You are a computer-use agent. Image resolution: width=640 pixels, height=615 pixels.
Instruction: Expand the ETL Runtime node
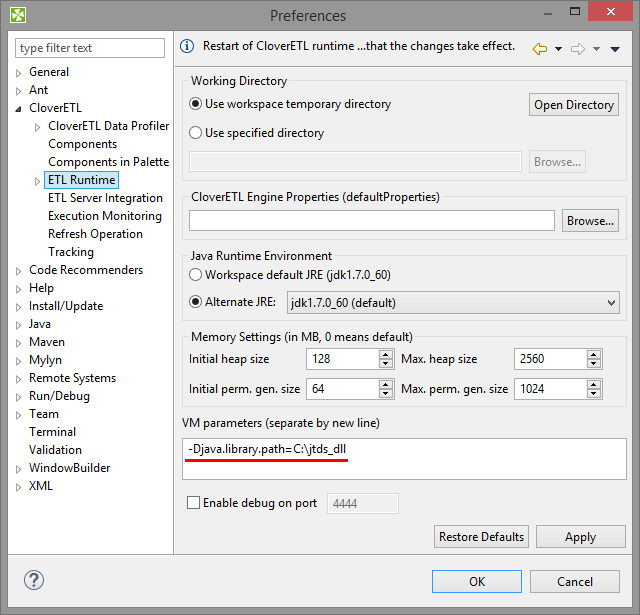coord(37,181)
